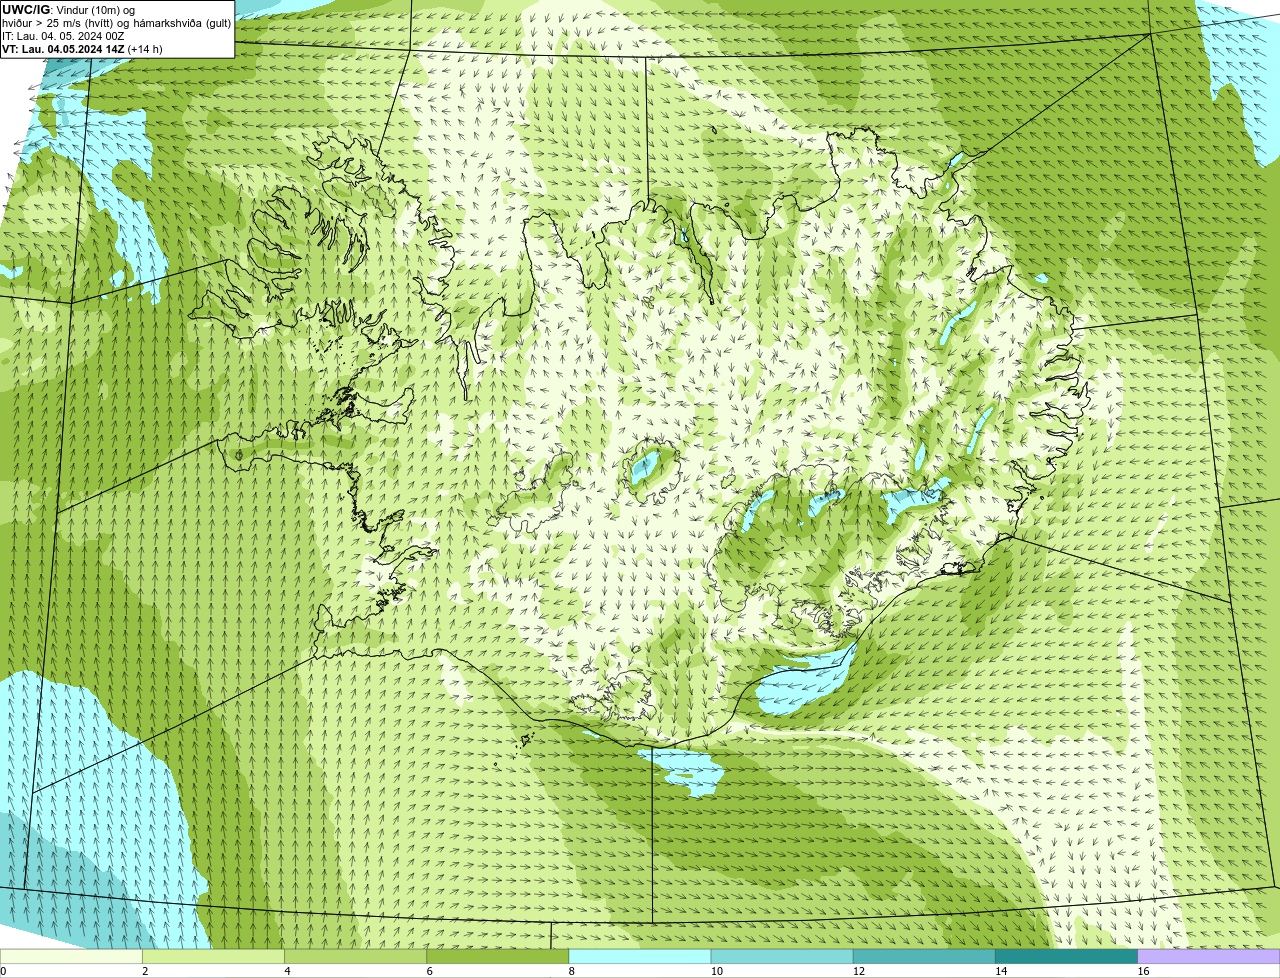Click the 8–10 m/s light cyan legend swatch
1280x978 pixels.
pos(640,957)
